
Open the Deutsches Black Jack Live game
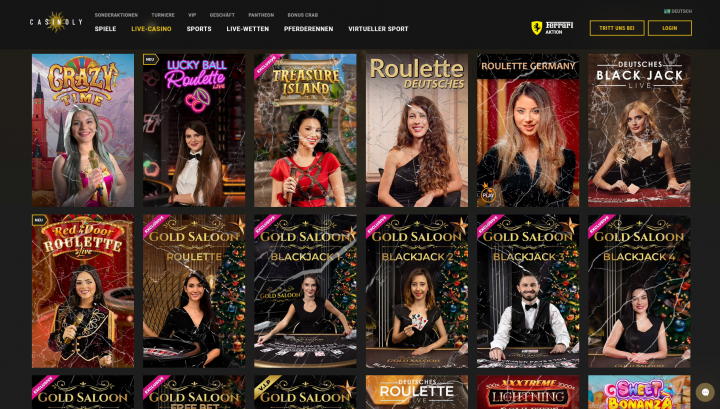pyautogui.click(x=639, y=130)
